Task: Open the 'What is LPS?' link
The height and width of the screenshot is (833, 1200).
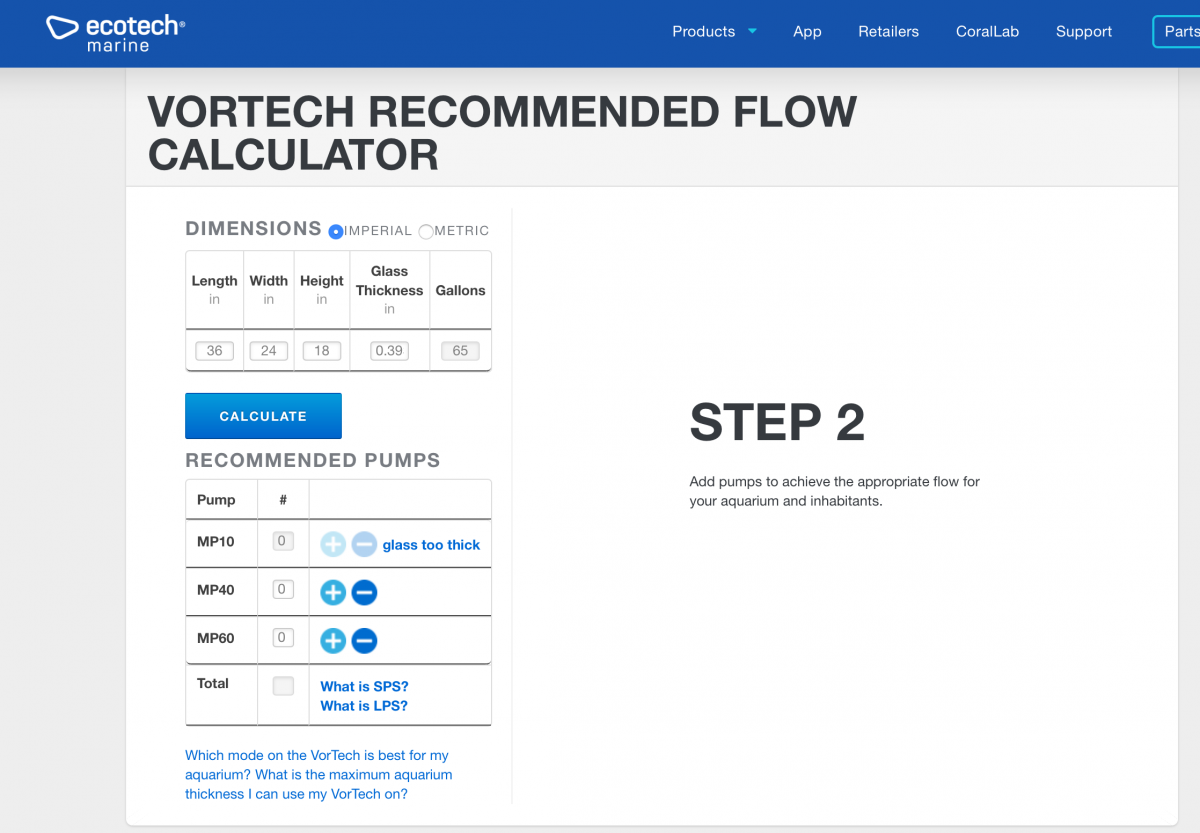Action: coord(364,706)
